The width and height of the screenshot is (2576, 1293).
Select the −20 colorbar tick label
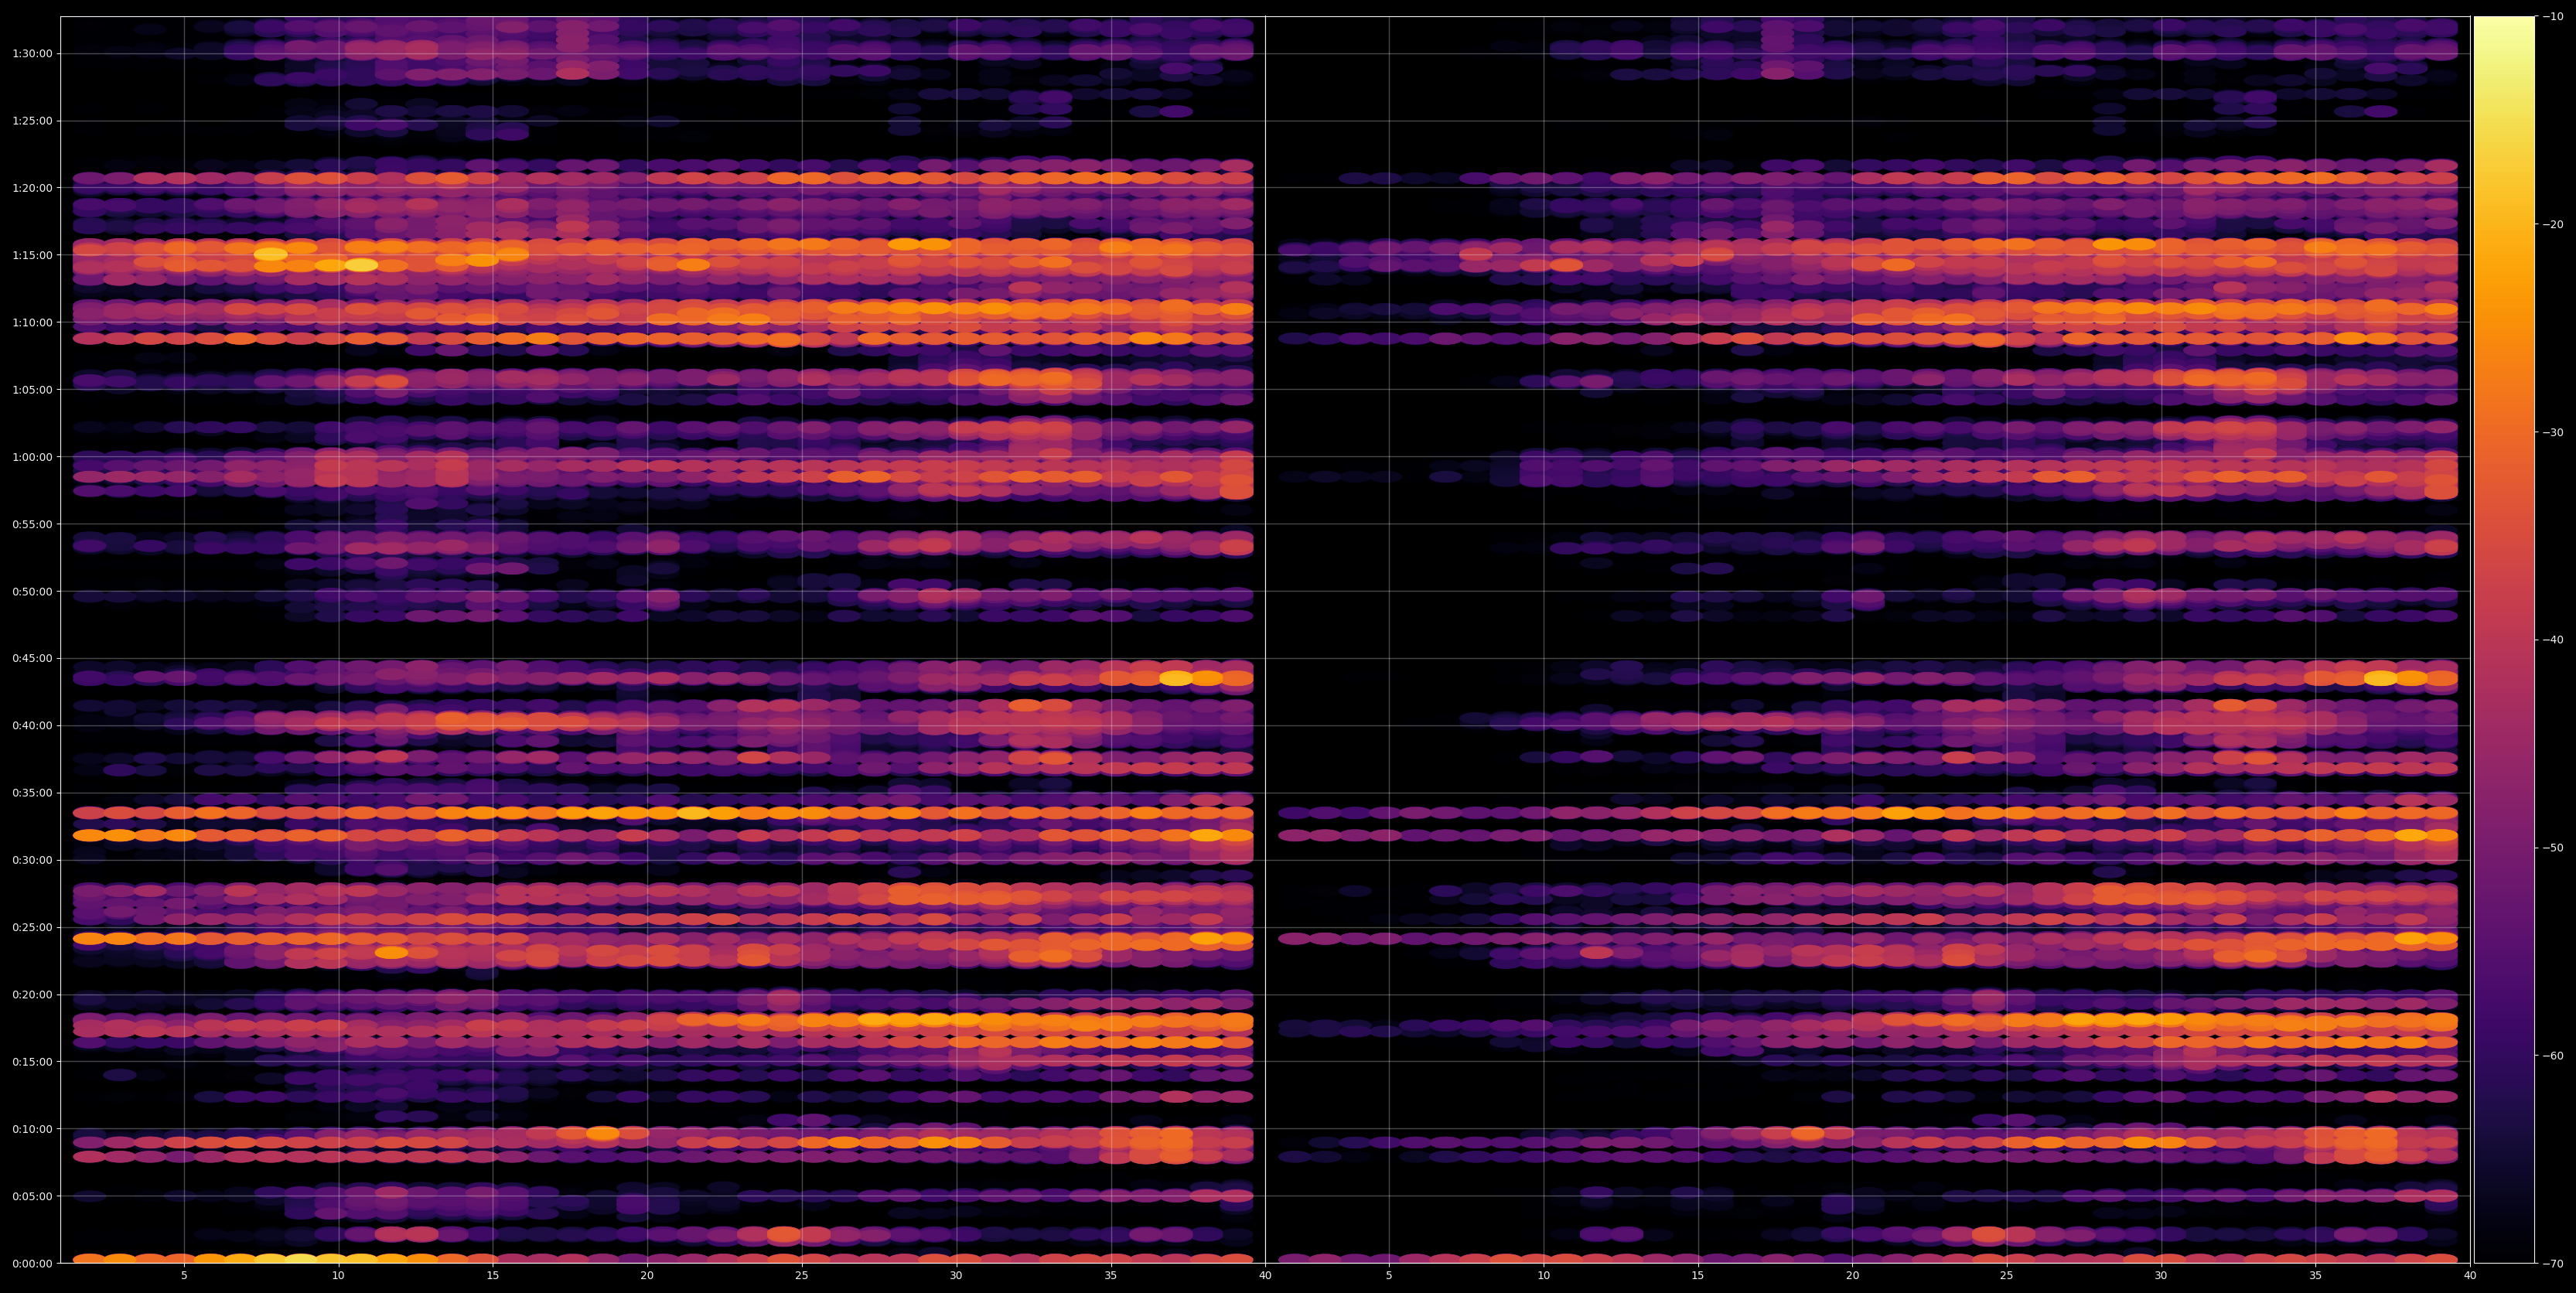click(2553, 225)
